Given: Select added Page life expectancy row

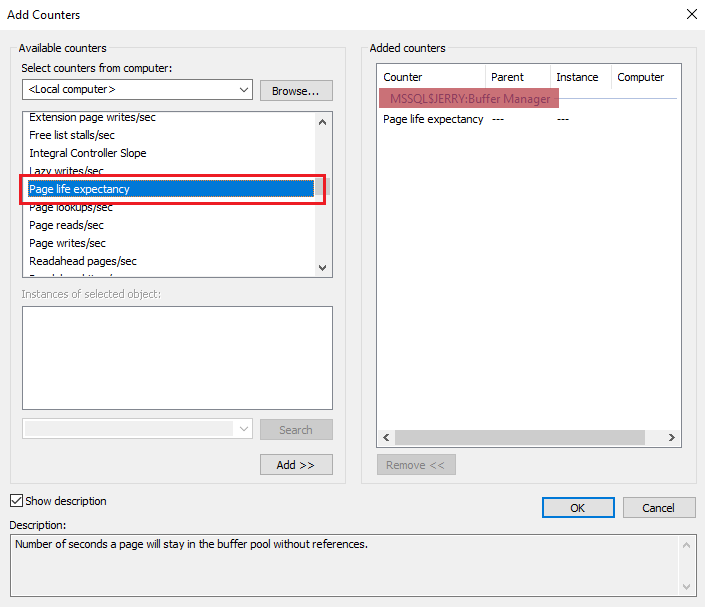Looking at the screenshot, I should tap(433, 119).
